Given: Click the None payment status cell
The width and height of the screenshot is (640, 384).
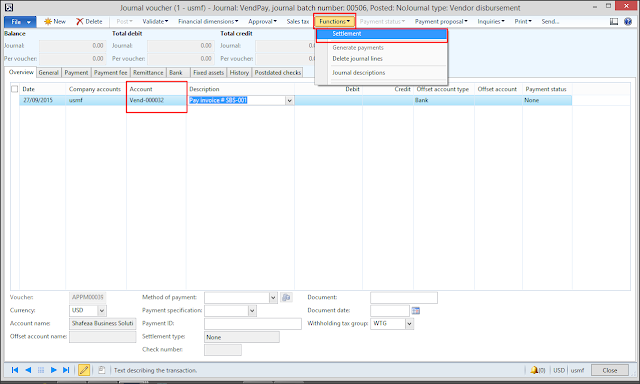Looking at the screenshot, I should point(547,100).
